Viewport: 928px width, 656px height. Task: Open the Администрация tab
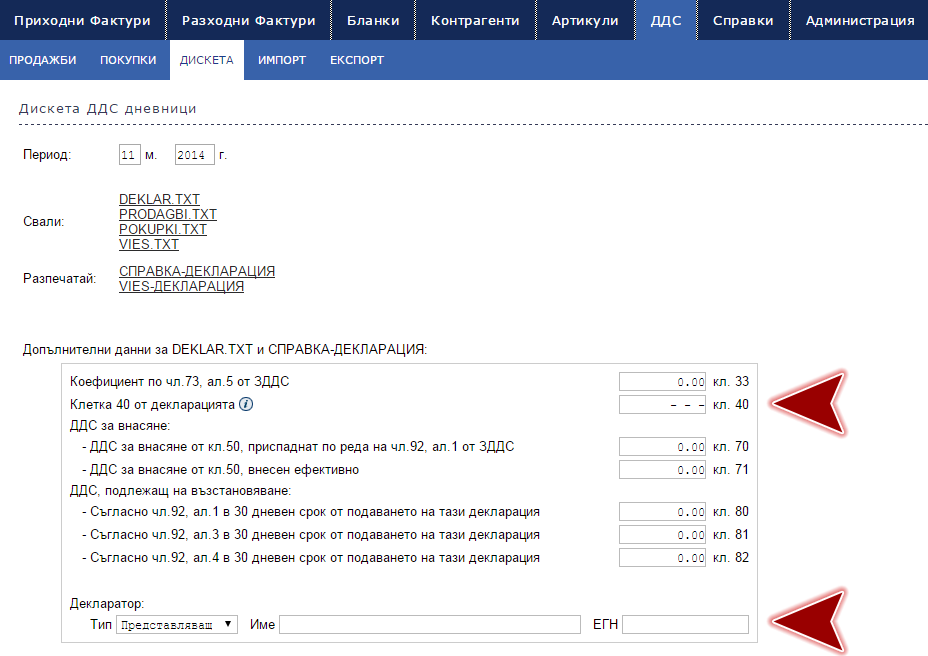(859, 20)
